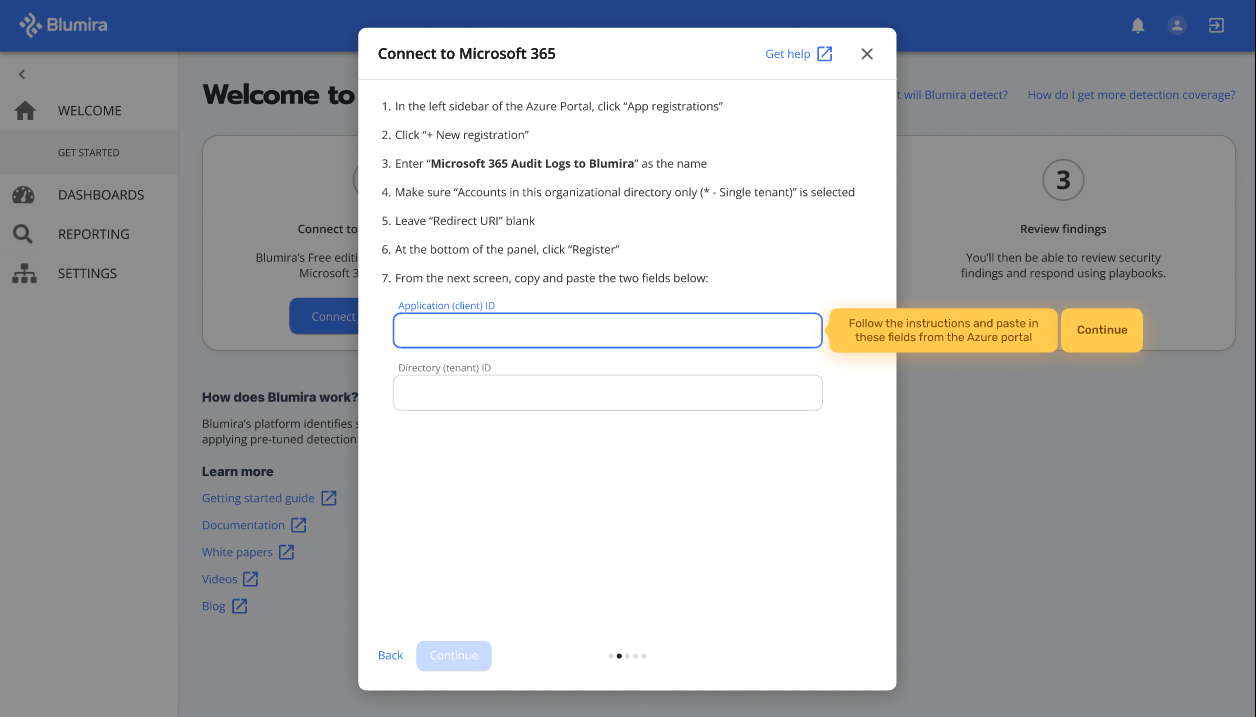This screenshot has height=717, width=1256.
Task: Select GET STARTED in the sidebar
Action: coord(89,153)
